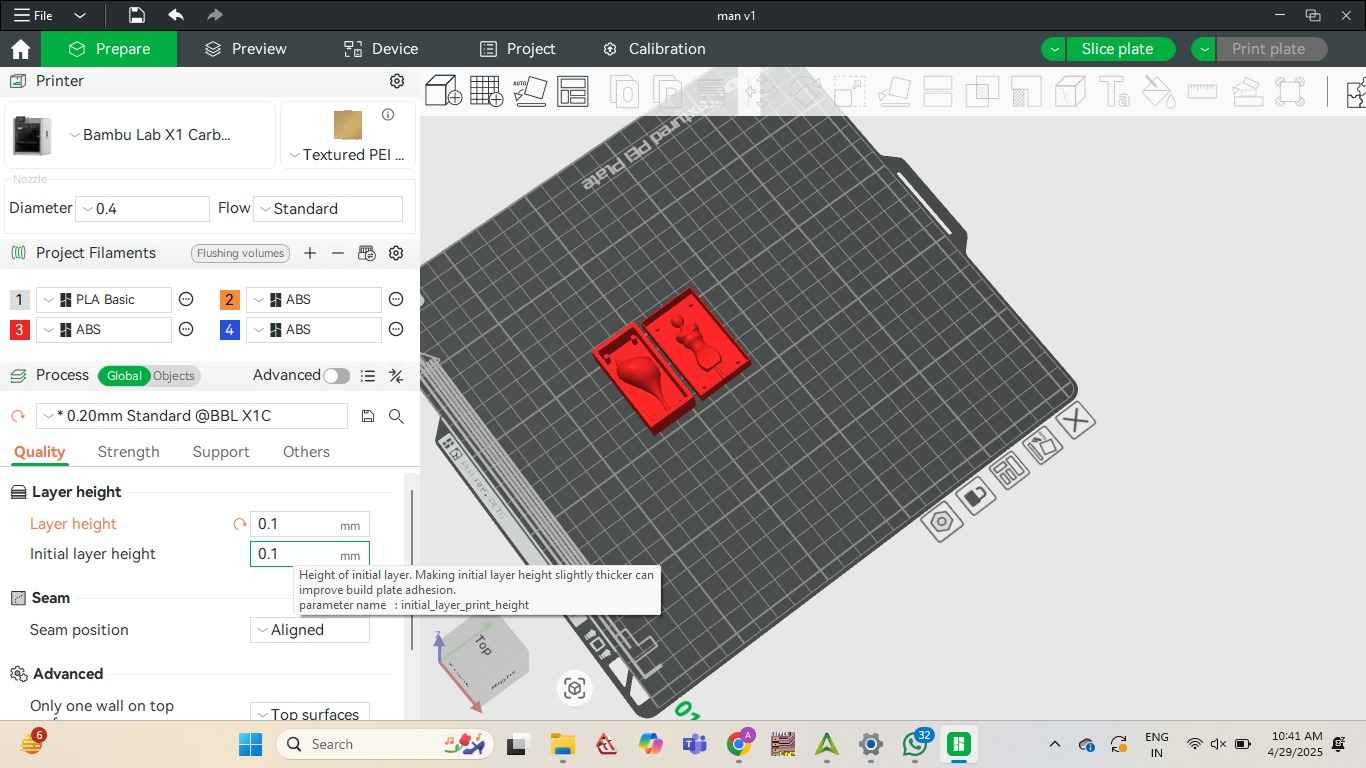Open the Strength settings tab

click(128, 452)
